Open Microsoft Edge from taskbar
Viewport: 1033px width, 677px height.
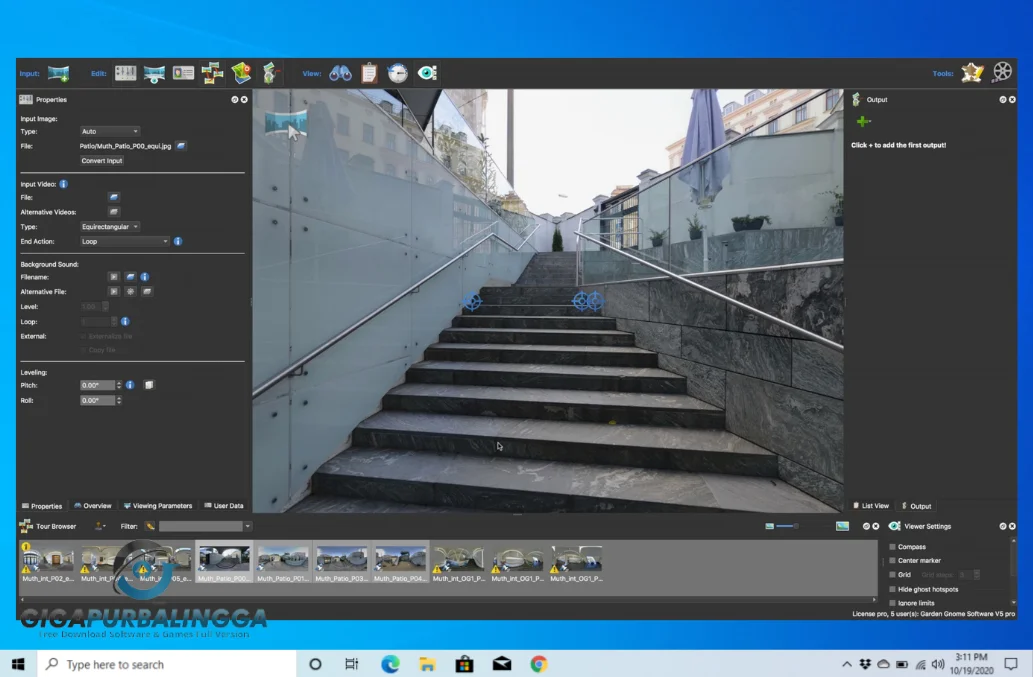[x=390, y=664]
